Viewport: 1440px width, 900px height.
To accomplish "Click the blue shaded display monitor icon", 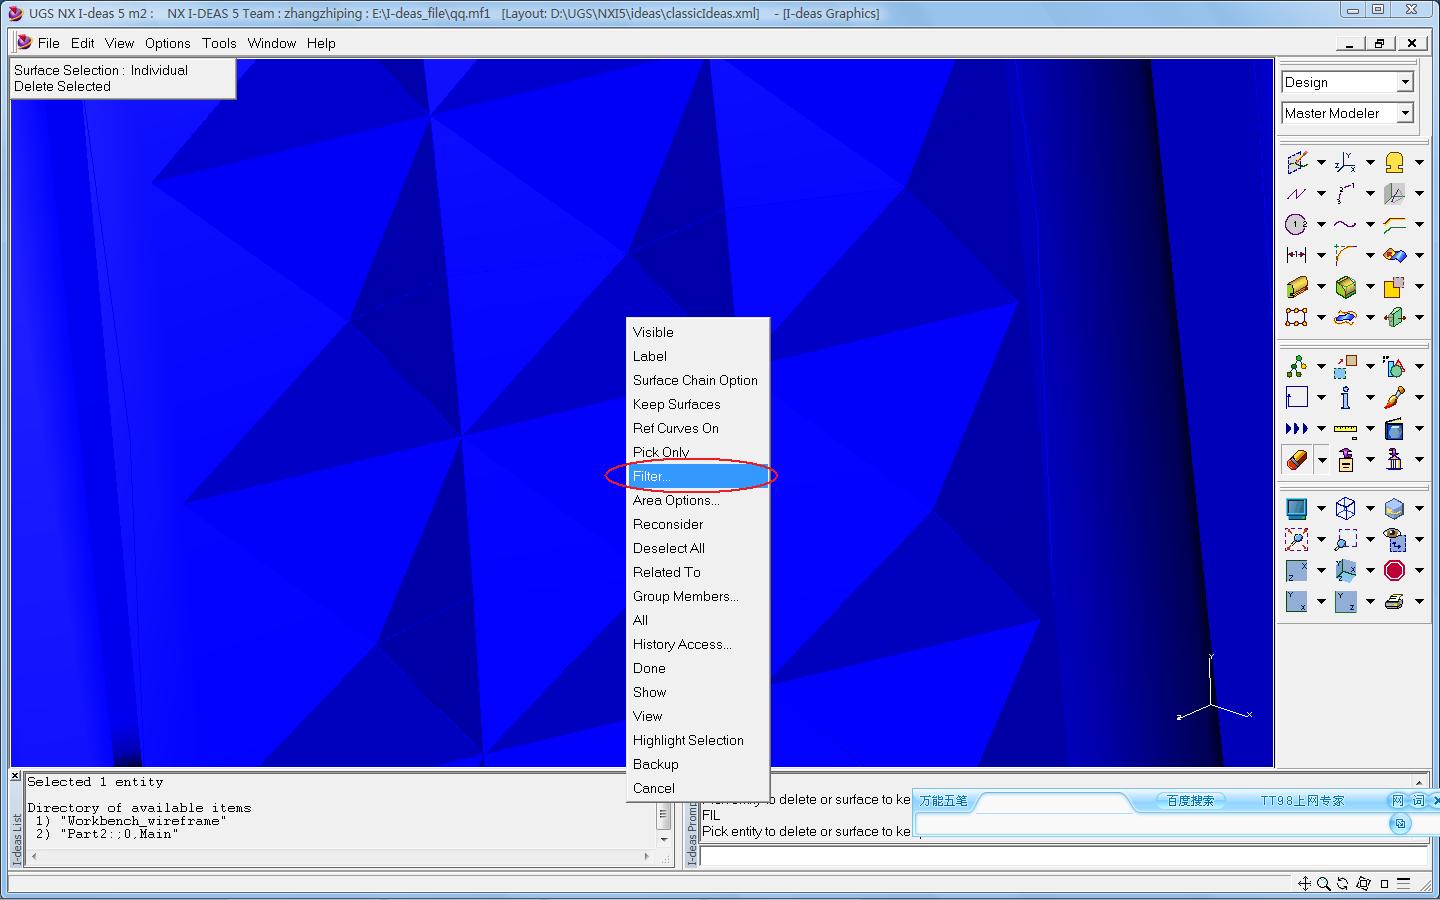I will (x=1297, y=509).
